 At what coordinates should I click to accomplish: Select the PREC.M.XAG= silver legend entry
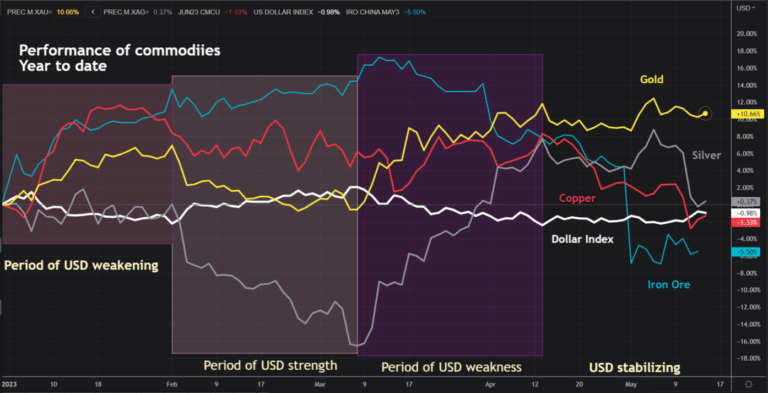click(x=138, y=11)
